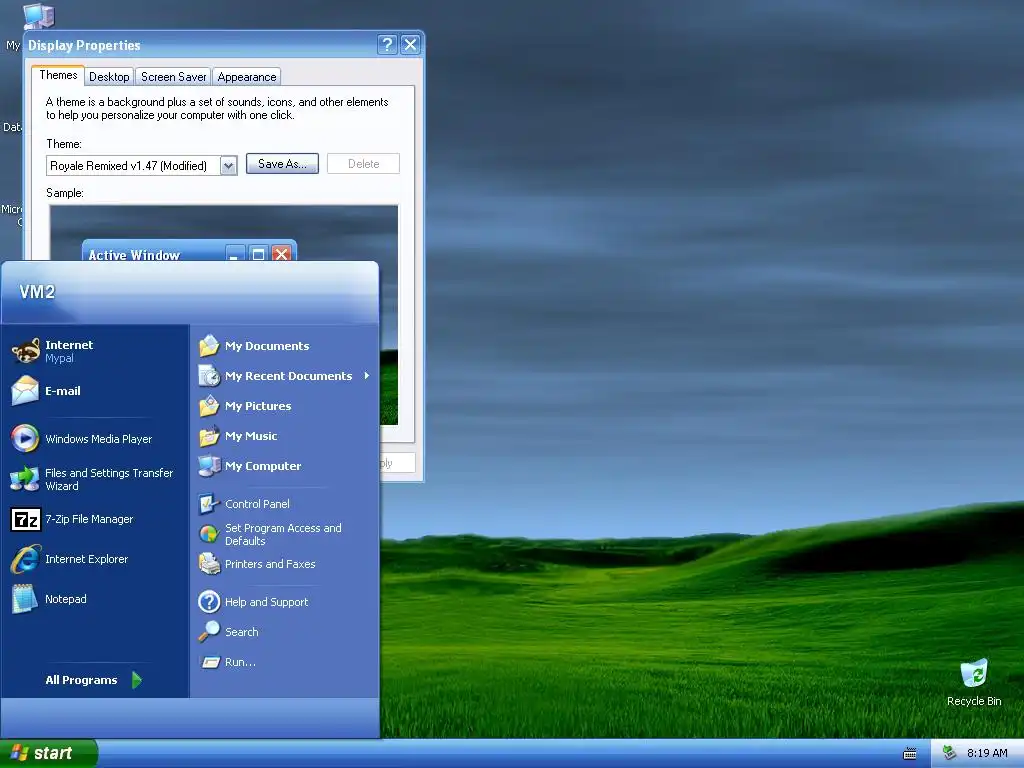Screen dimensions: 1024x768
Task: Open Files and Settings Transfer Wizard icon
Action: coord(25,479)
